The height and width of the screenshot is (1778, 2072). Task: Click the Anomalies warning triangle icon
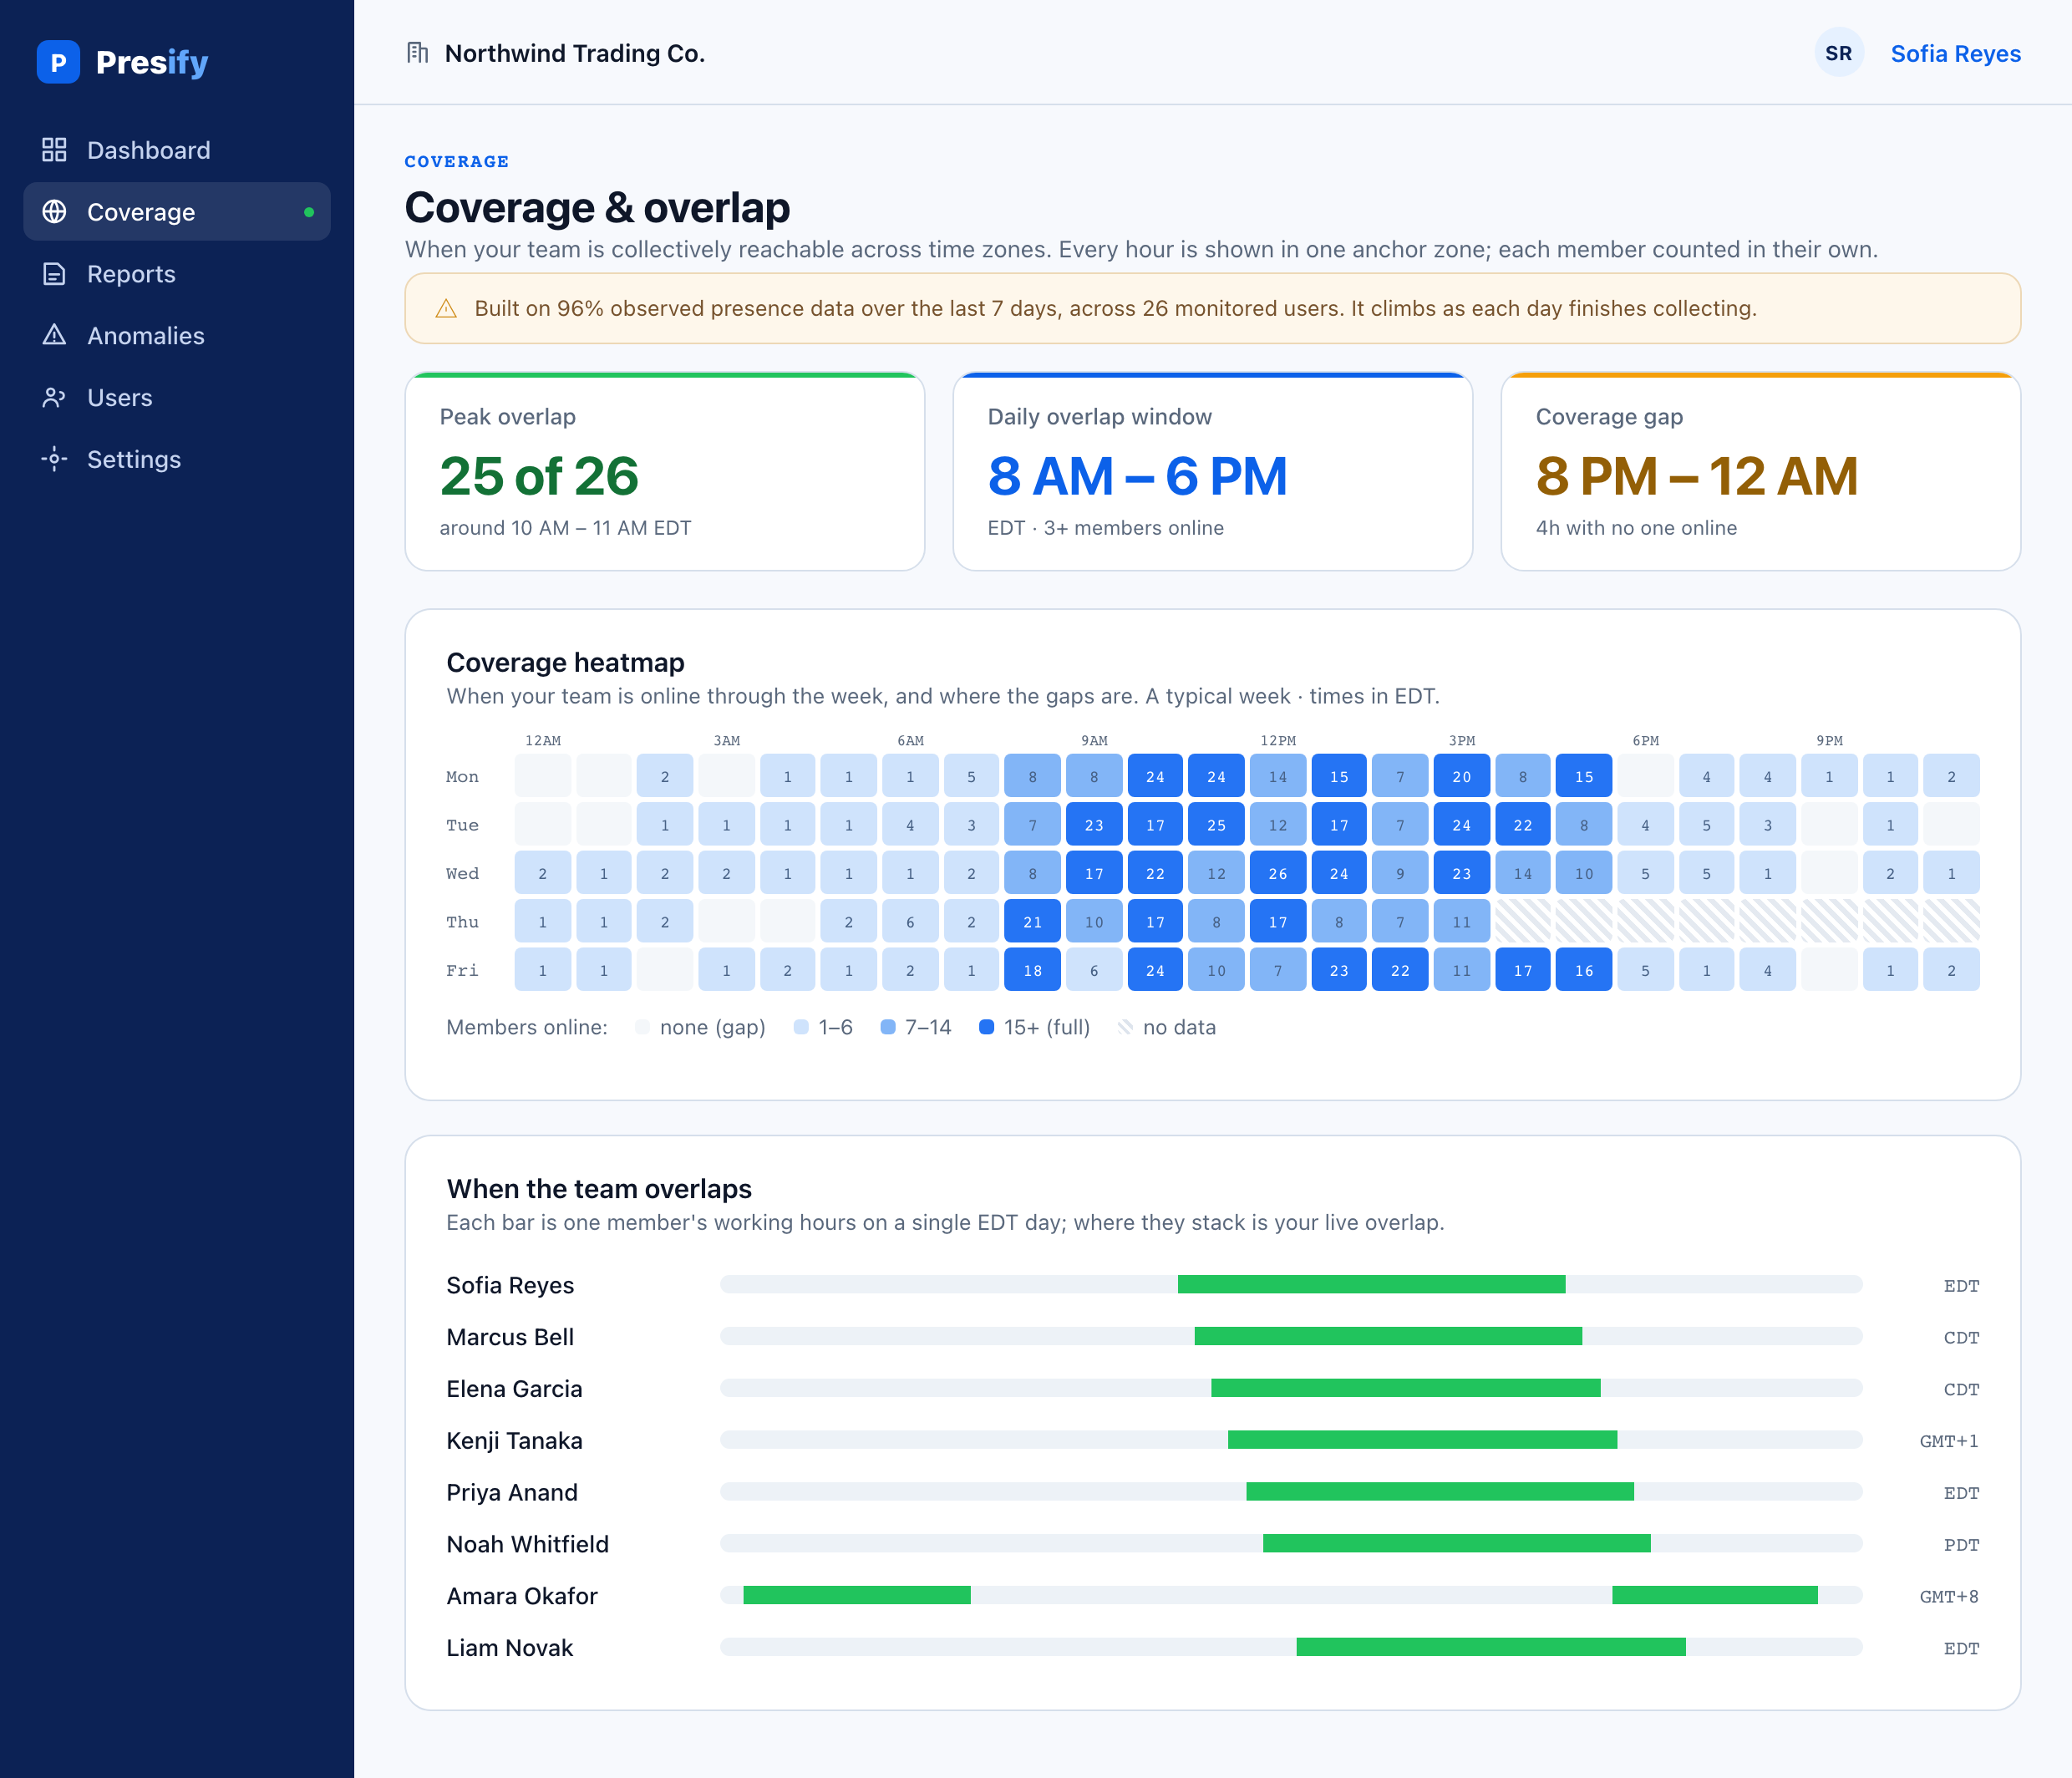click(54, 335)
